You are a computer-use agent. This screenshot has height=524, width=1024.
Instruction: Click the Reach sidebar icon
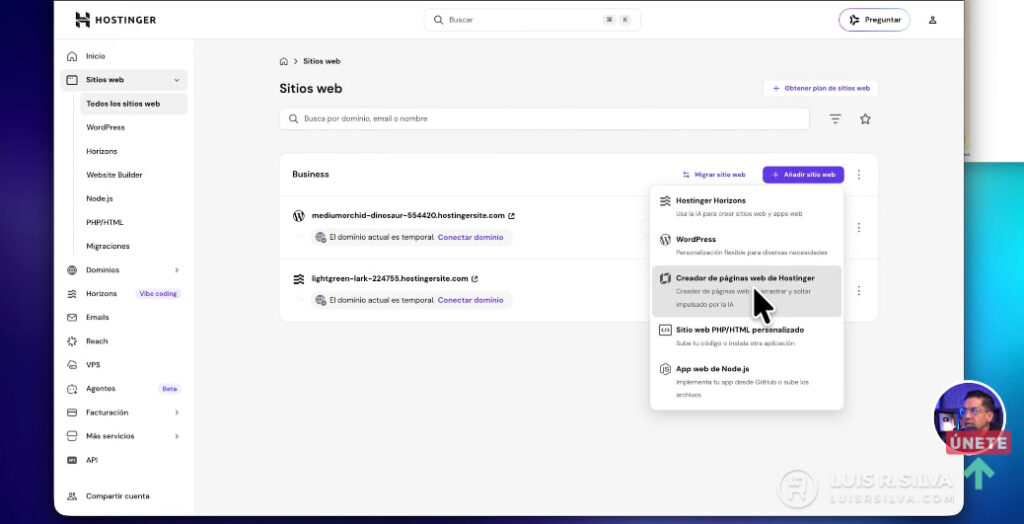(72, 341)
